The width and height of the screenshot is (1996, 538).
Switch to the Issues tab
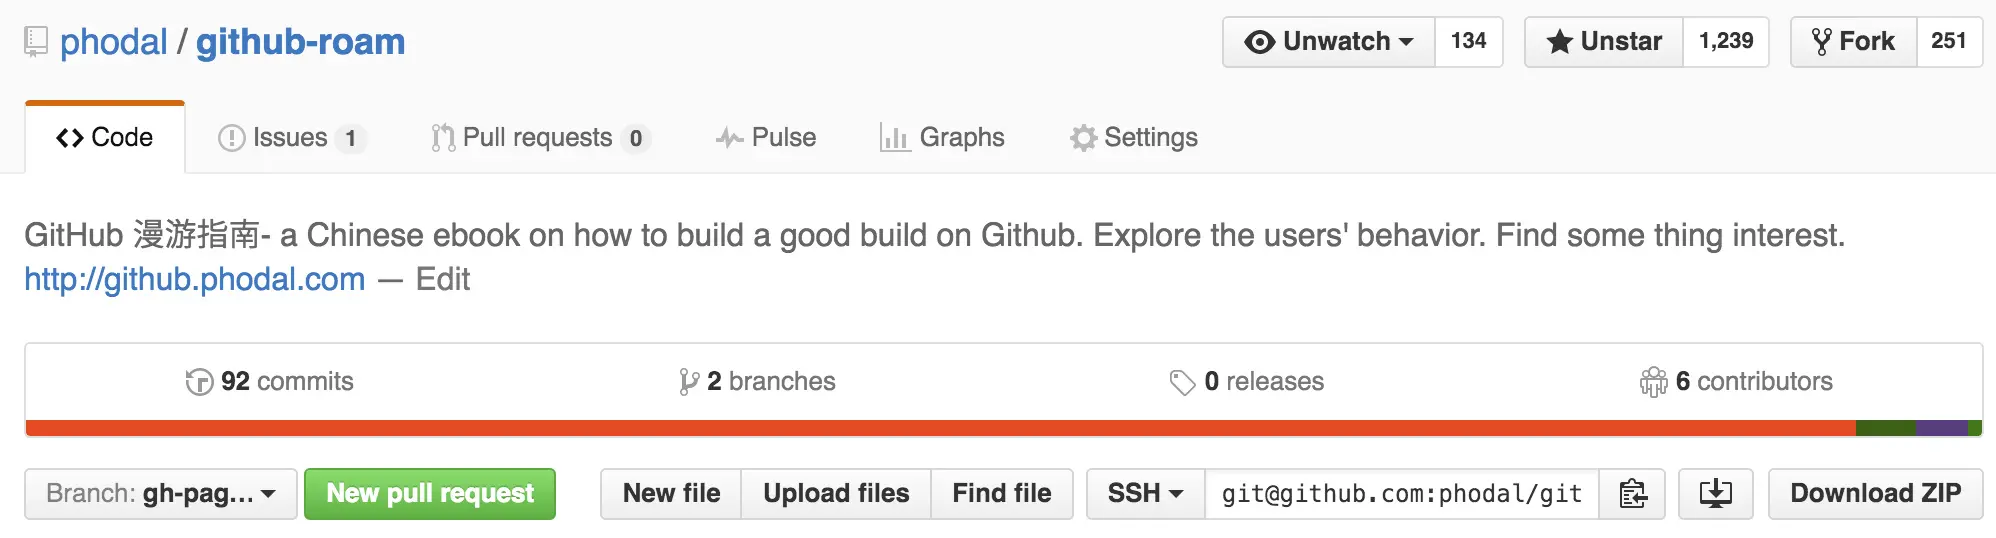click(x=292, y=138)
